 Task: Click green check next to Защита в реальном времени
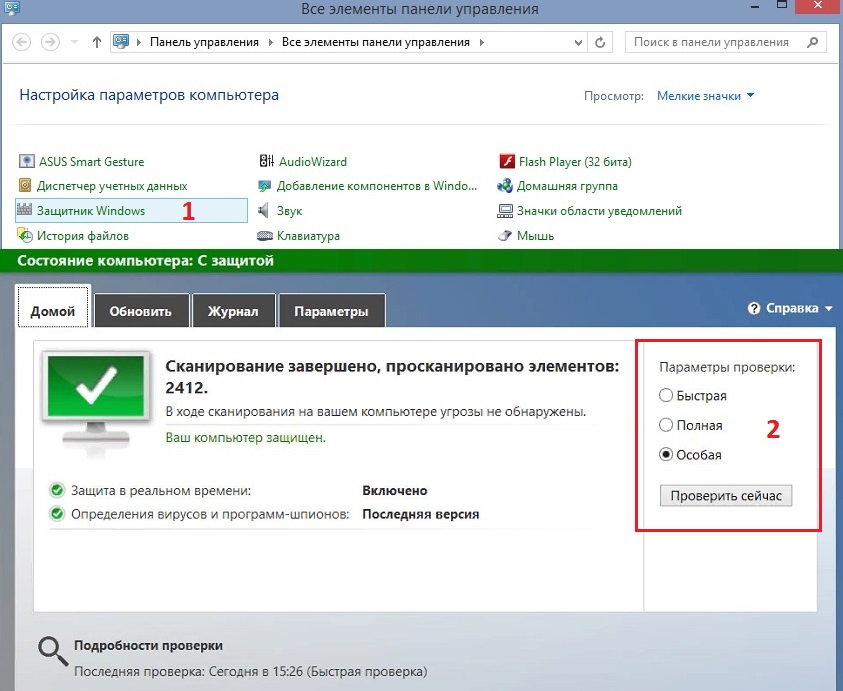[56, 490]
